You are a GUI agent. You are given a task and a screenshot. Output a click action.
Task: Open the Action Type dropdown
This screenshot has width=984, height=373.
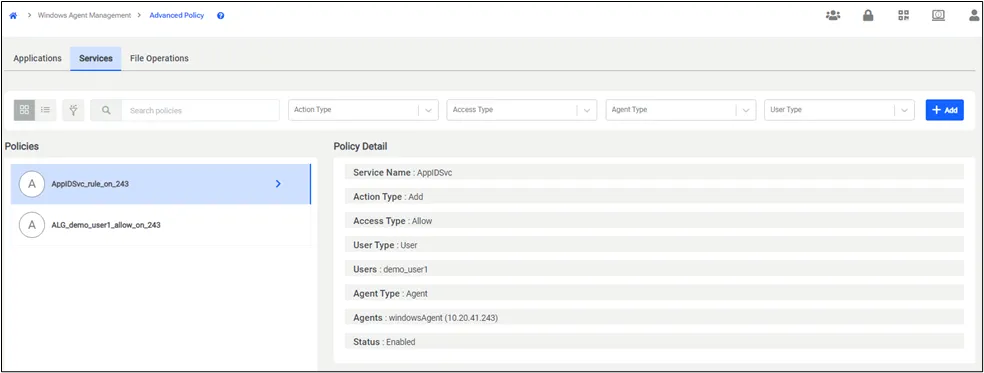click(x=363, y=110)
